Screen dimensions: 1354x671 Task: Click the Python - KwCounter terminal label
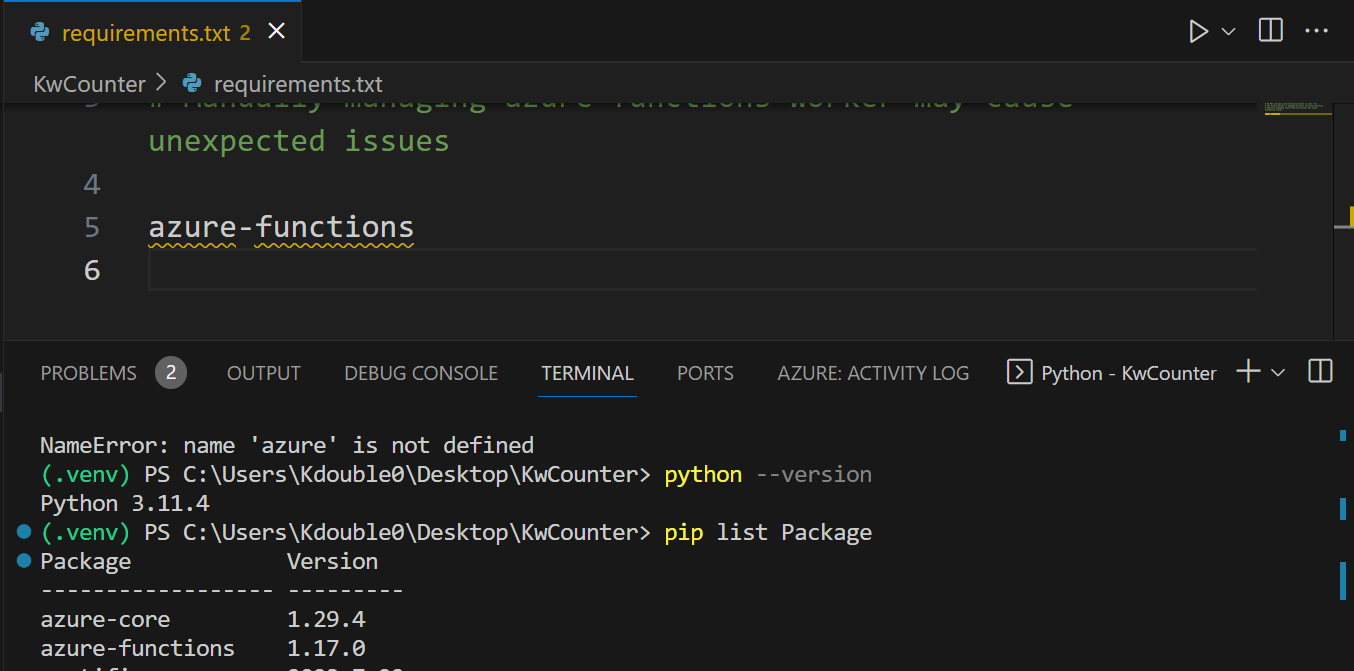[1129, 373]
